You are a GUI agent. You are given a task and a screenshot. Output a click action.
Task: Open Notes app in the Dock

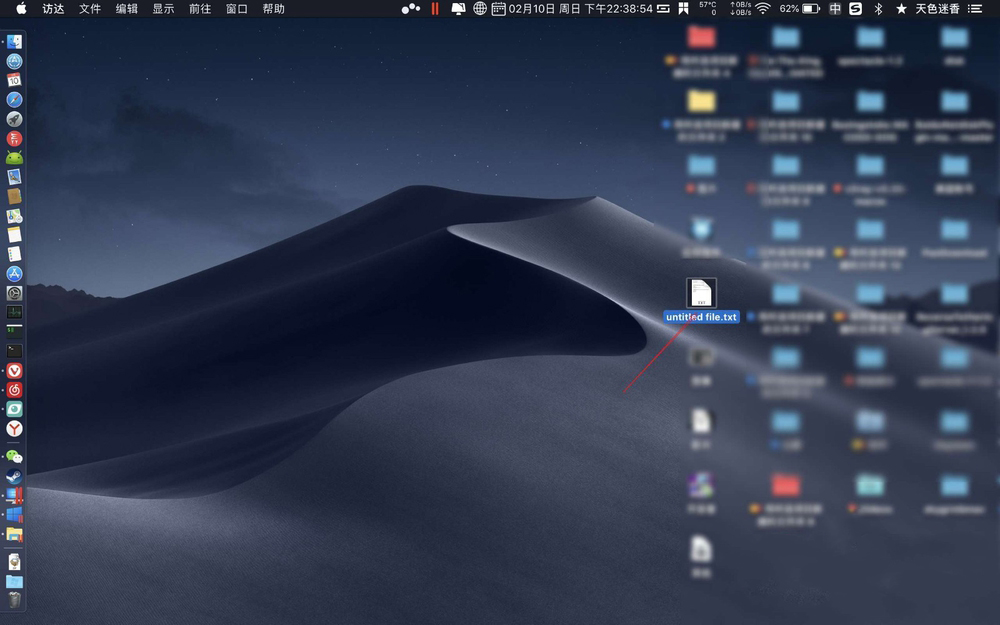point(14,235)
